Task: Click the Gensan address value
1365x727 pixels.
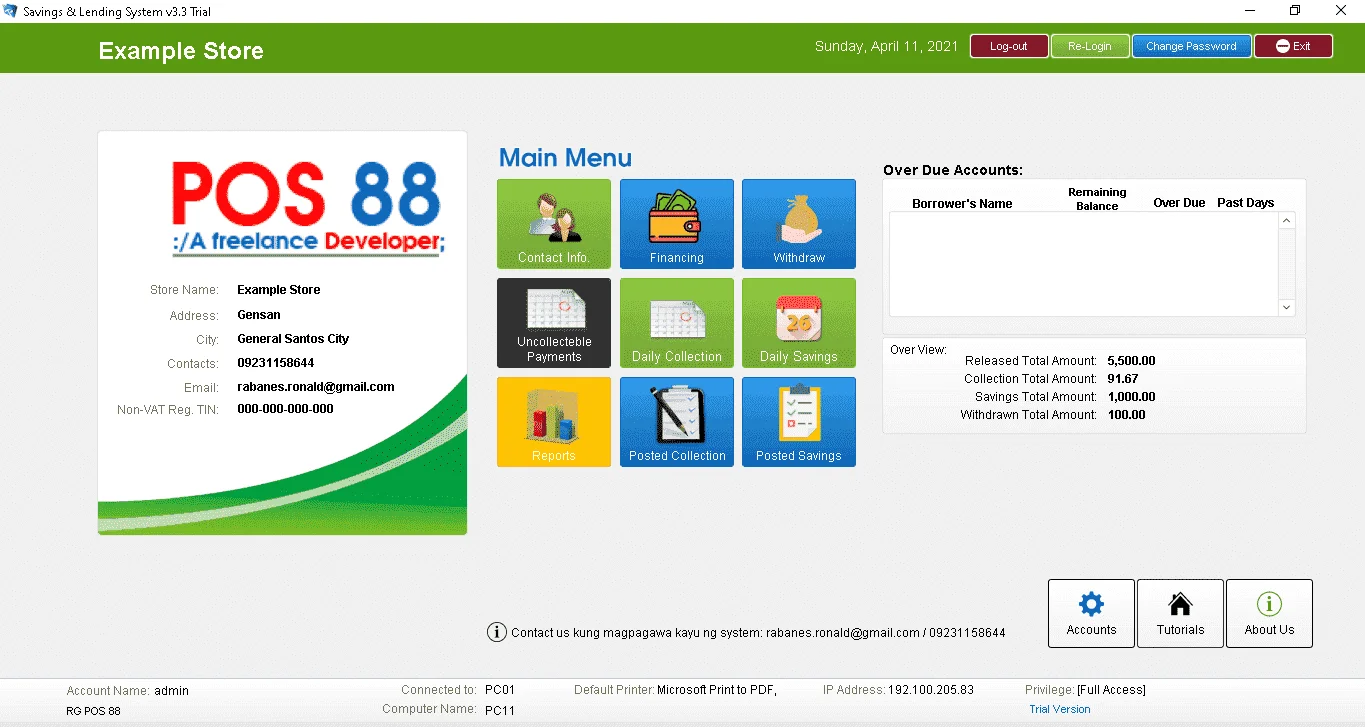Action: (259, 315)
